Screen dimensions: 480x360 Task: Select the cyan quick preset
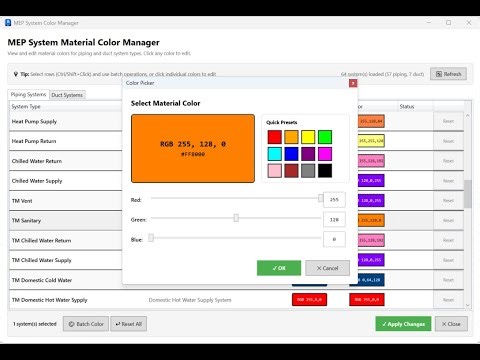[x=275, y=154]
